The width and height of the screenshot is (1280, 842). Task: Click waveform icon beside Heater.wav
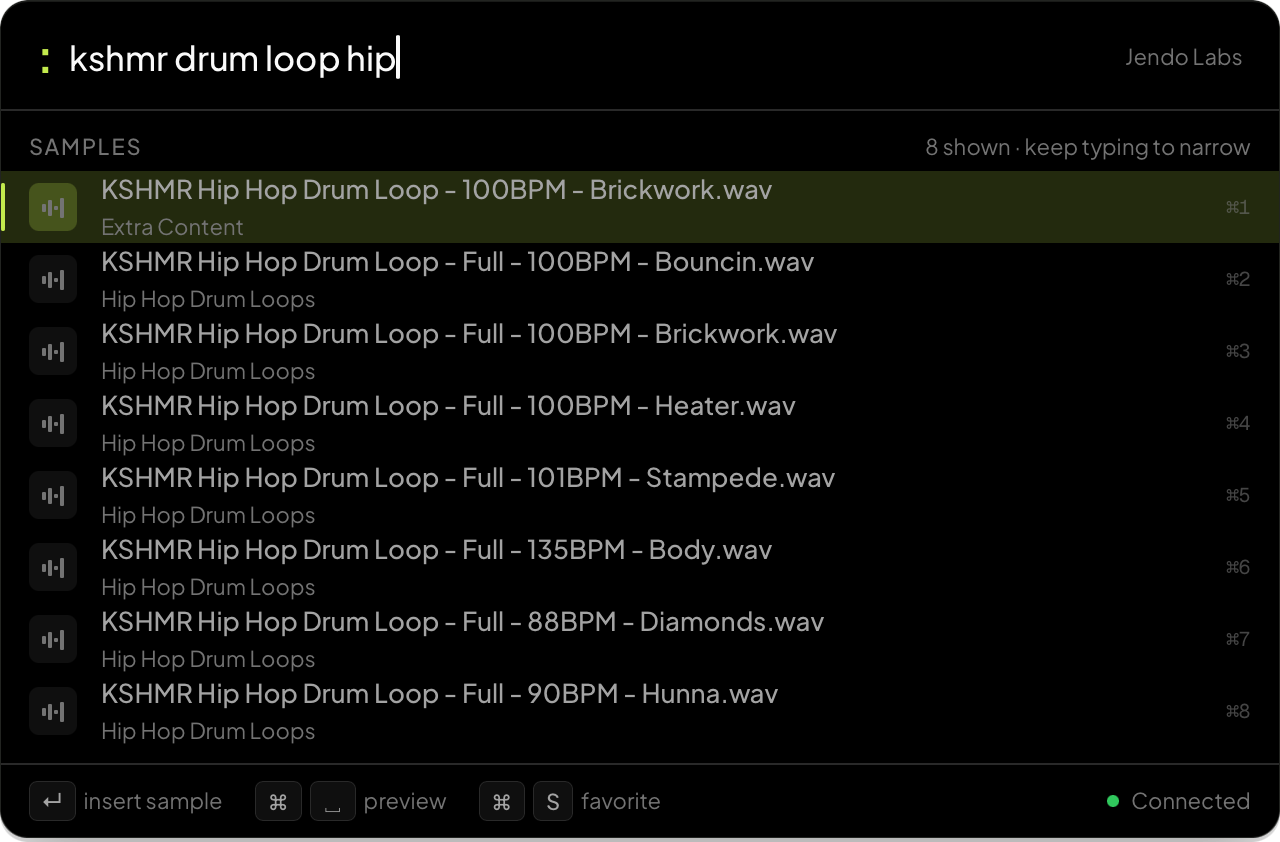(x=53, y=423)
